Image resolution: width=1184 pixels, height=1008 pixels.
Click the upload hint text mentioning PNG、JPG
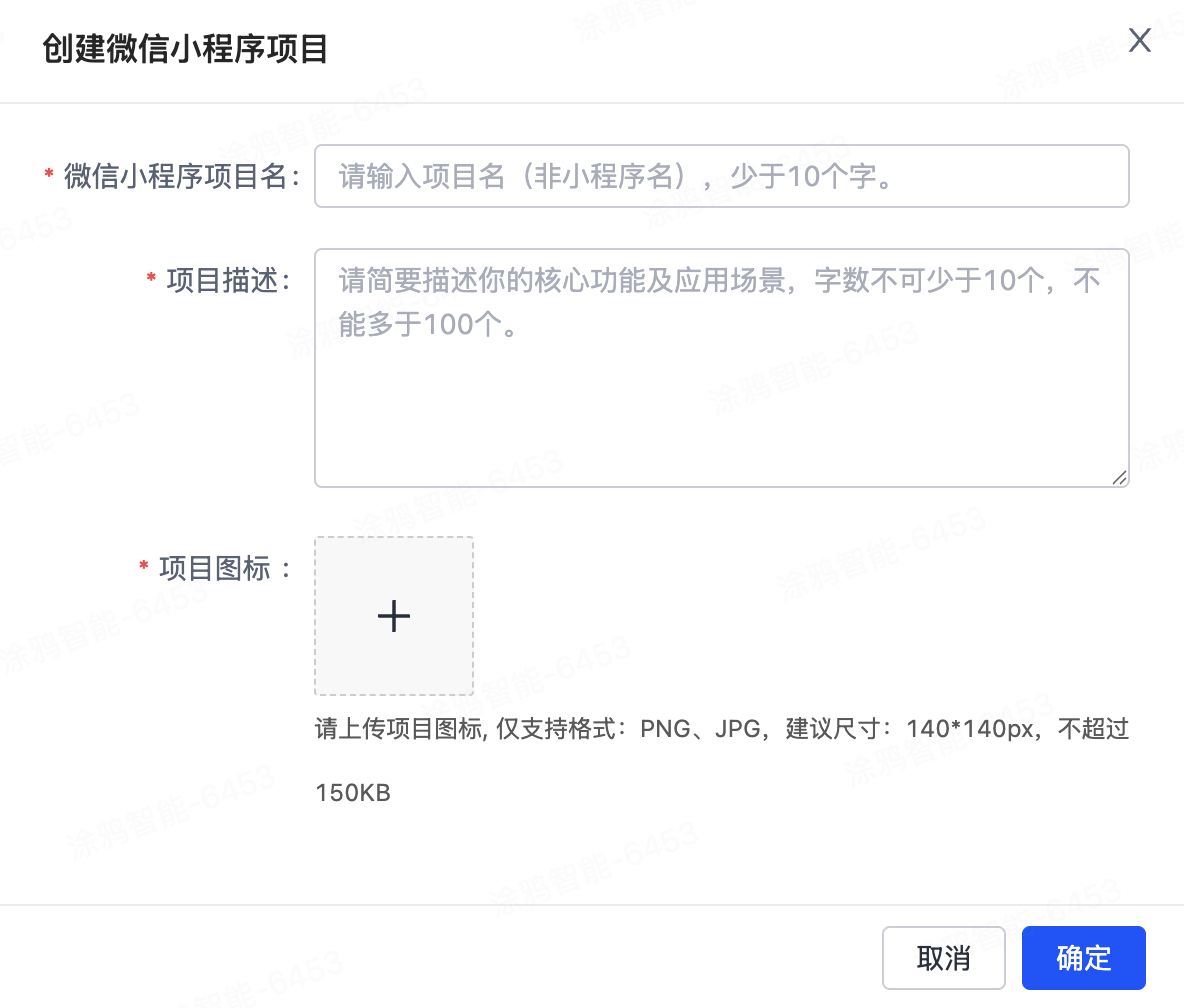pyautogui.click(x=721, y=760)
